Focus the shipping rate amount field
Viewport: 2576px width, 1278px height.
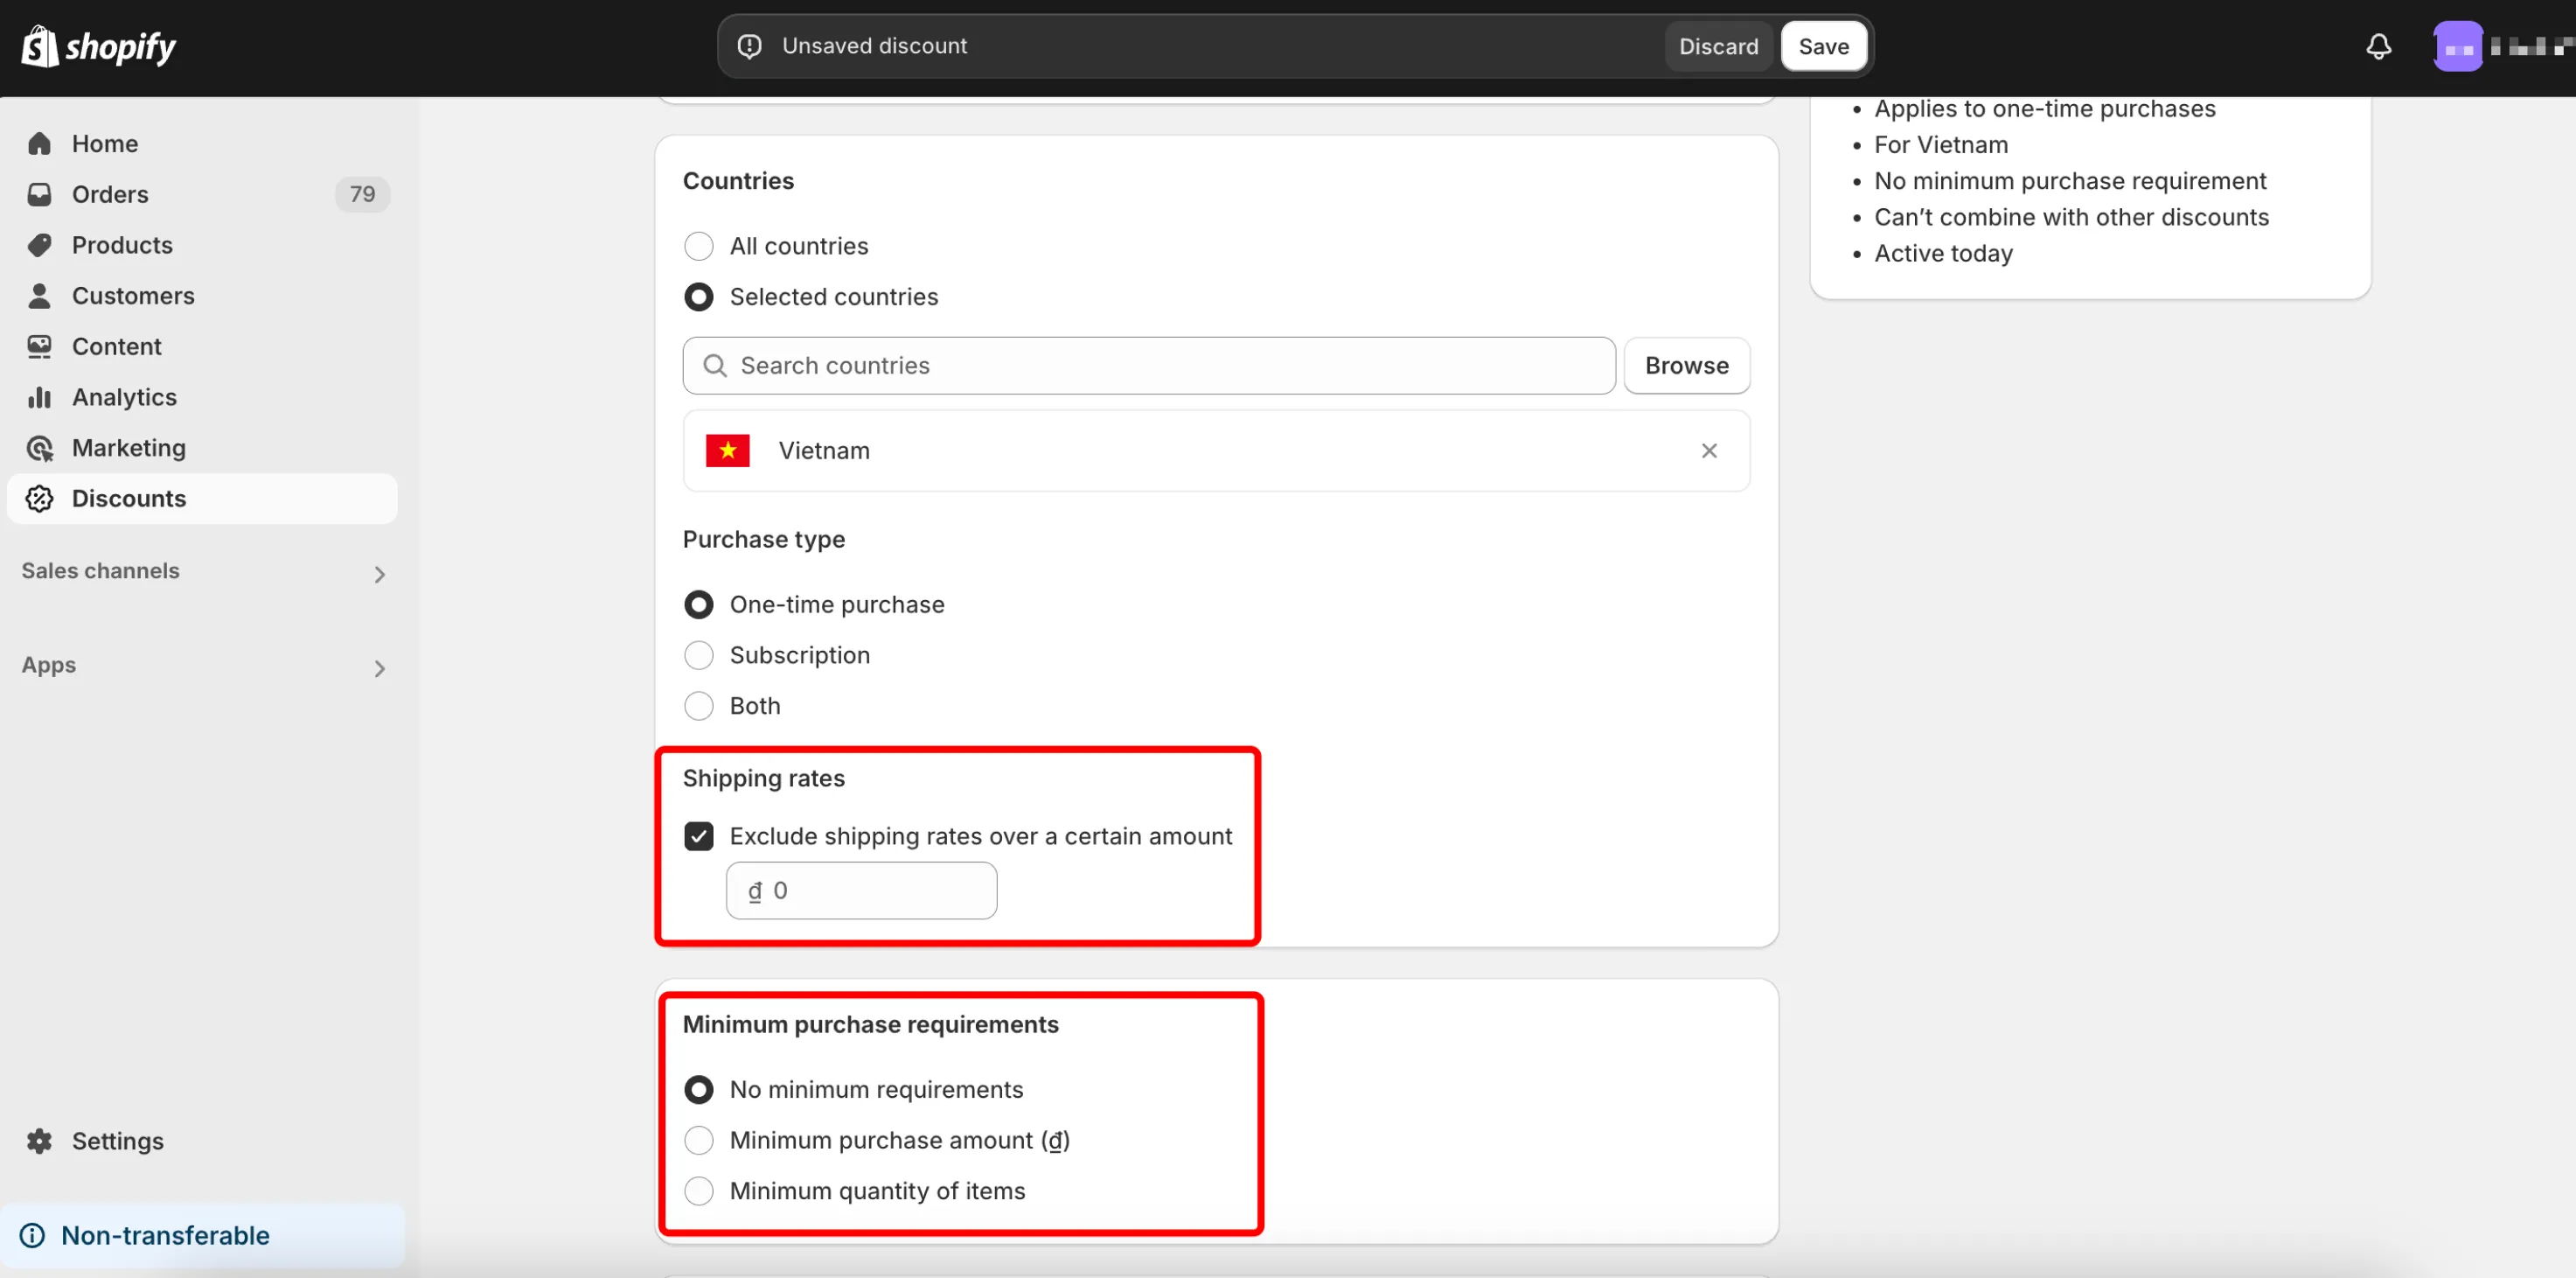(861, 891)
